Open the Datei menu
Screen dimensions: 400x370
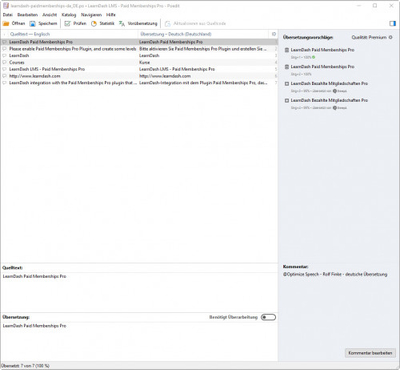[x=8, y=15]
